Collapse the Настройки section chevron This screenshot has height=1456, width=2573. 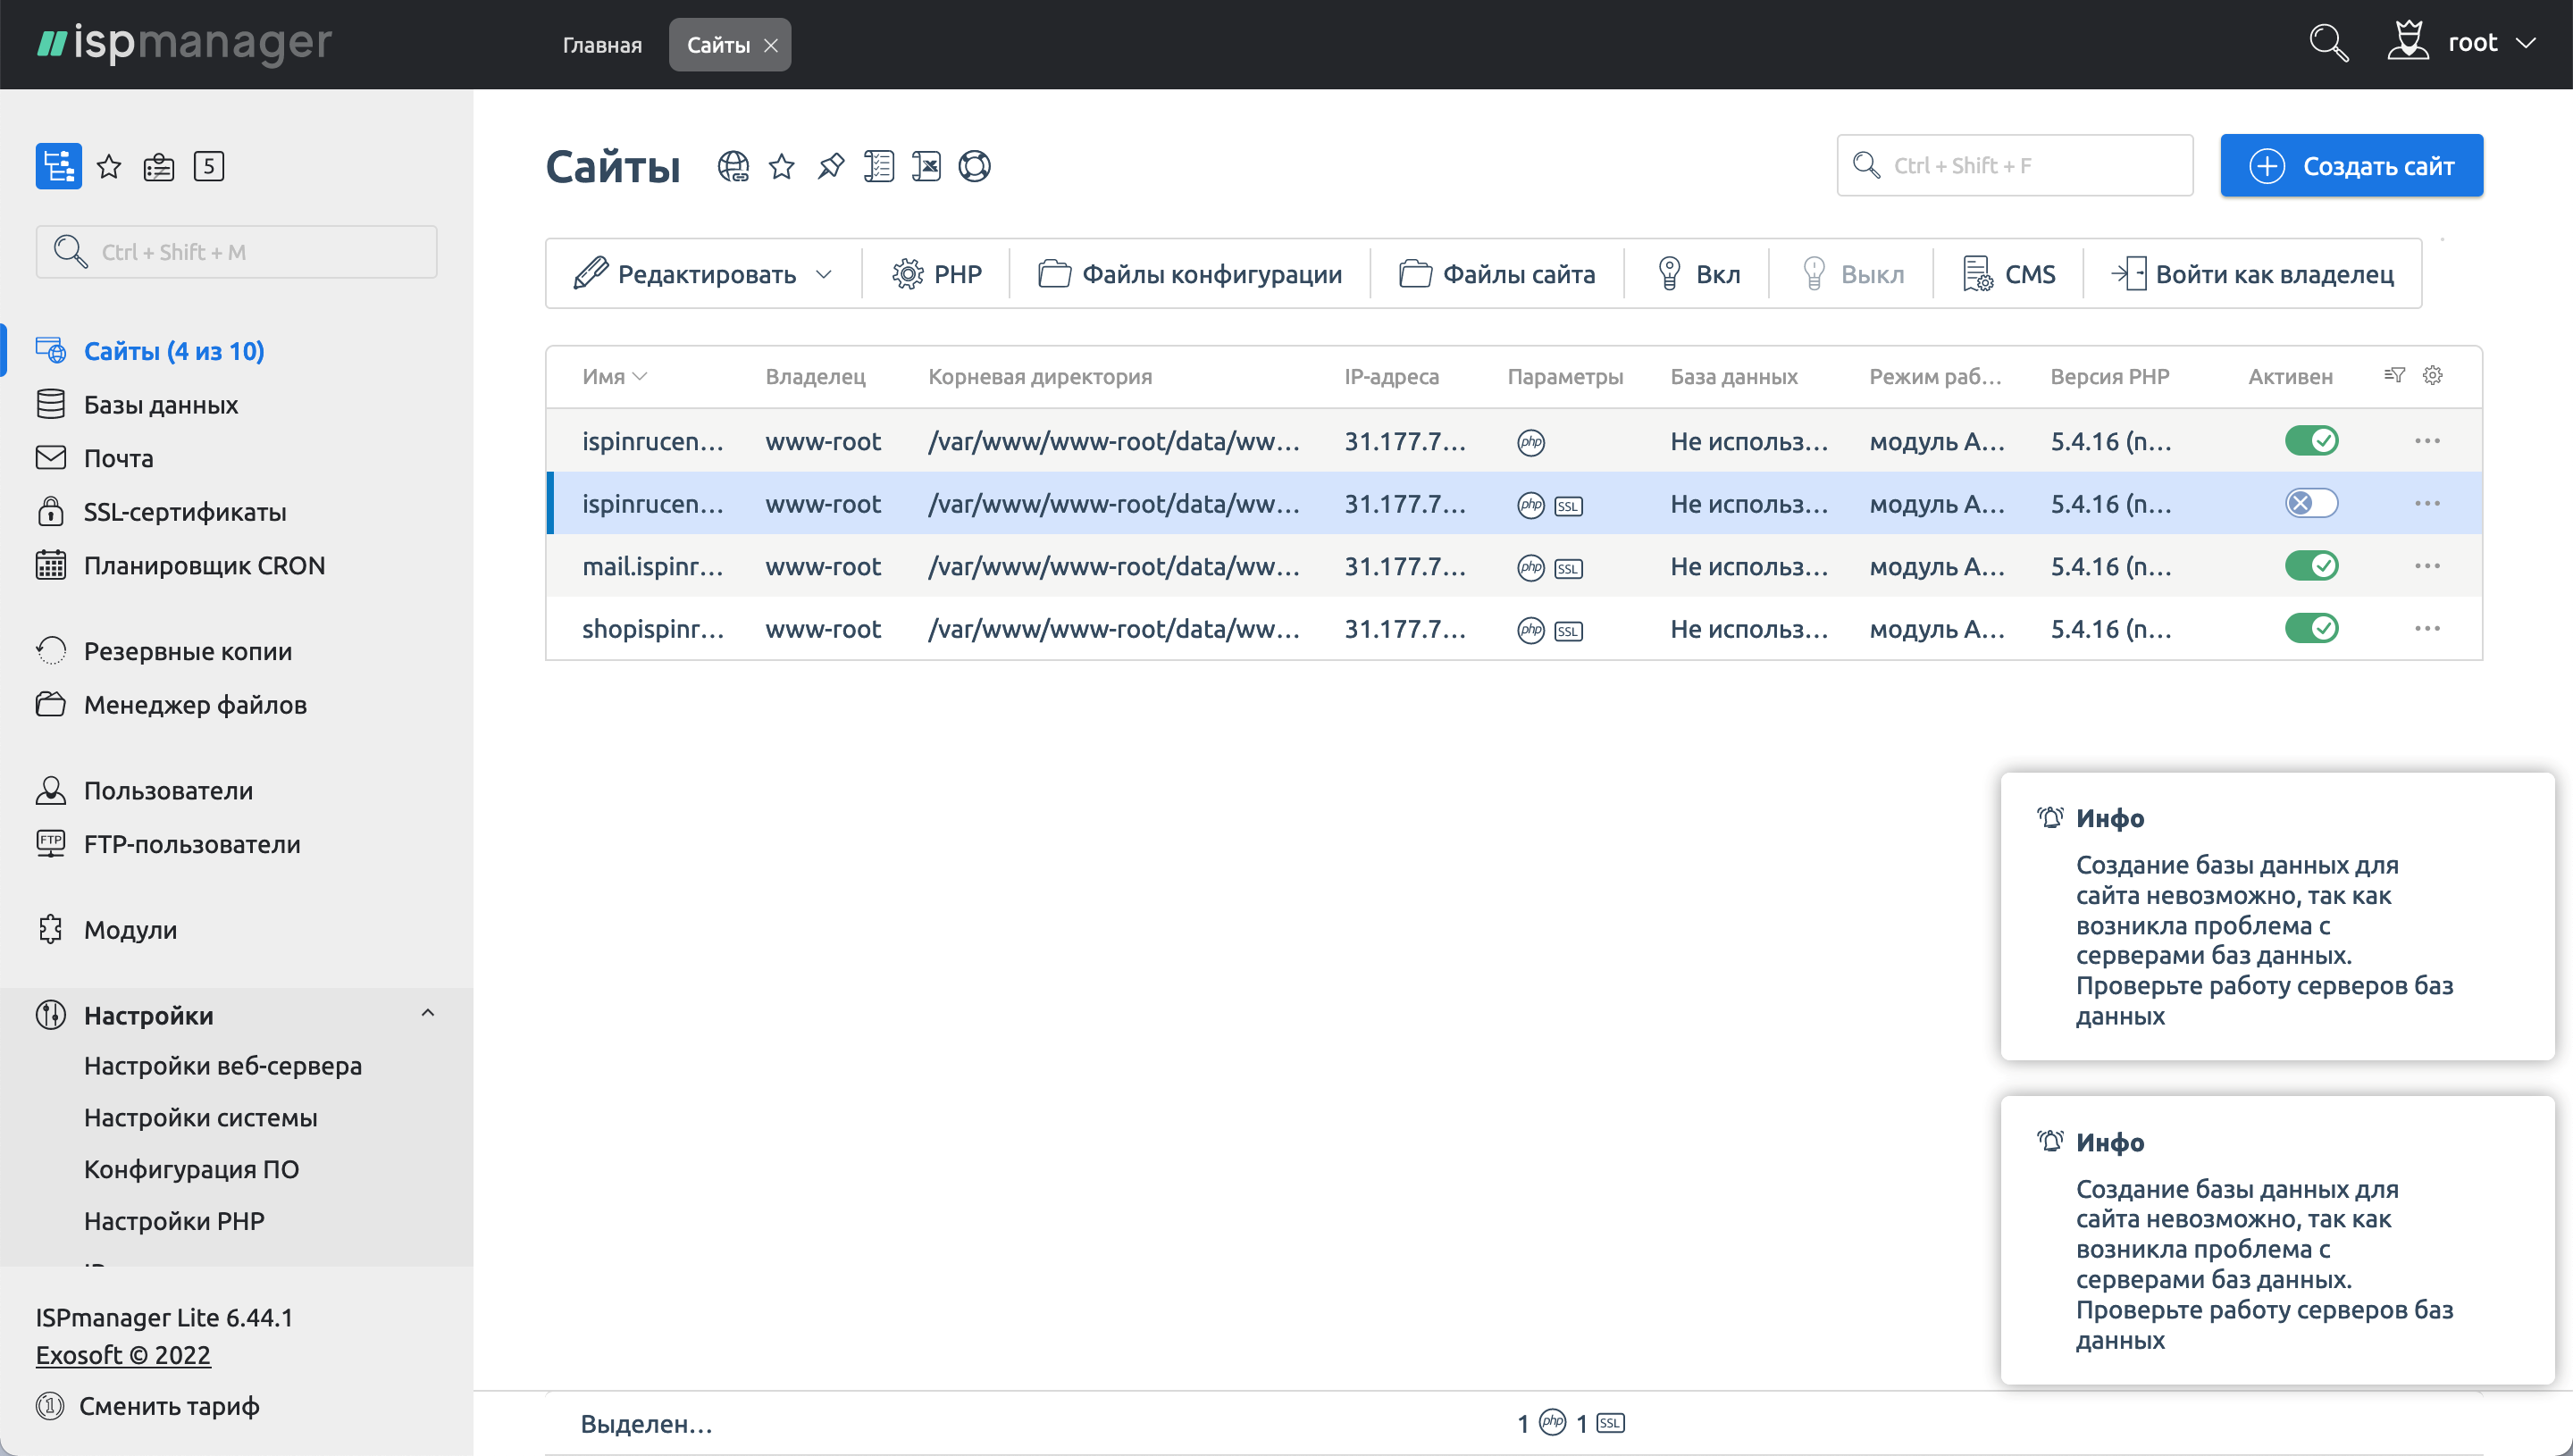point(428,1013)
